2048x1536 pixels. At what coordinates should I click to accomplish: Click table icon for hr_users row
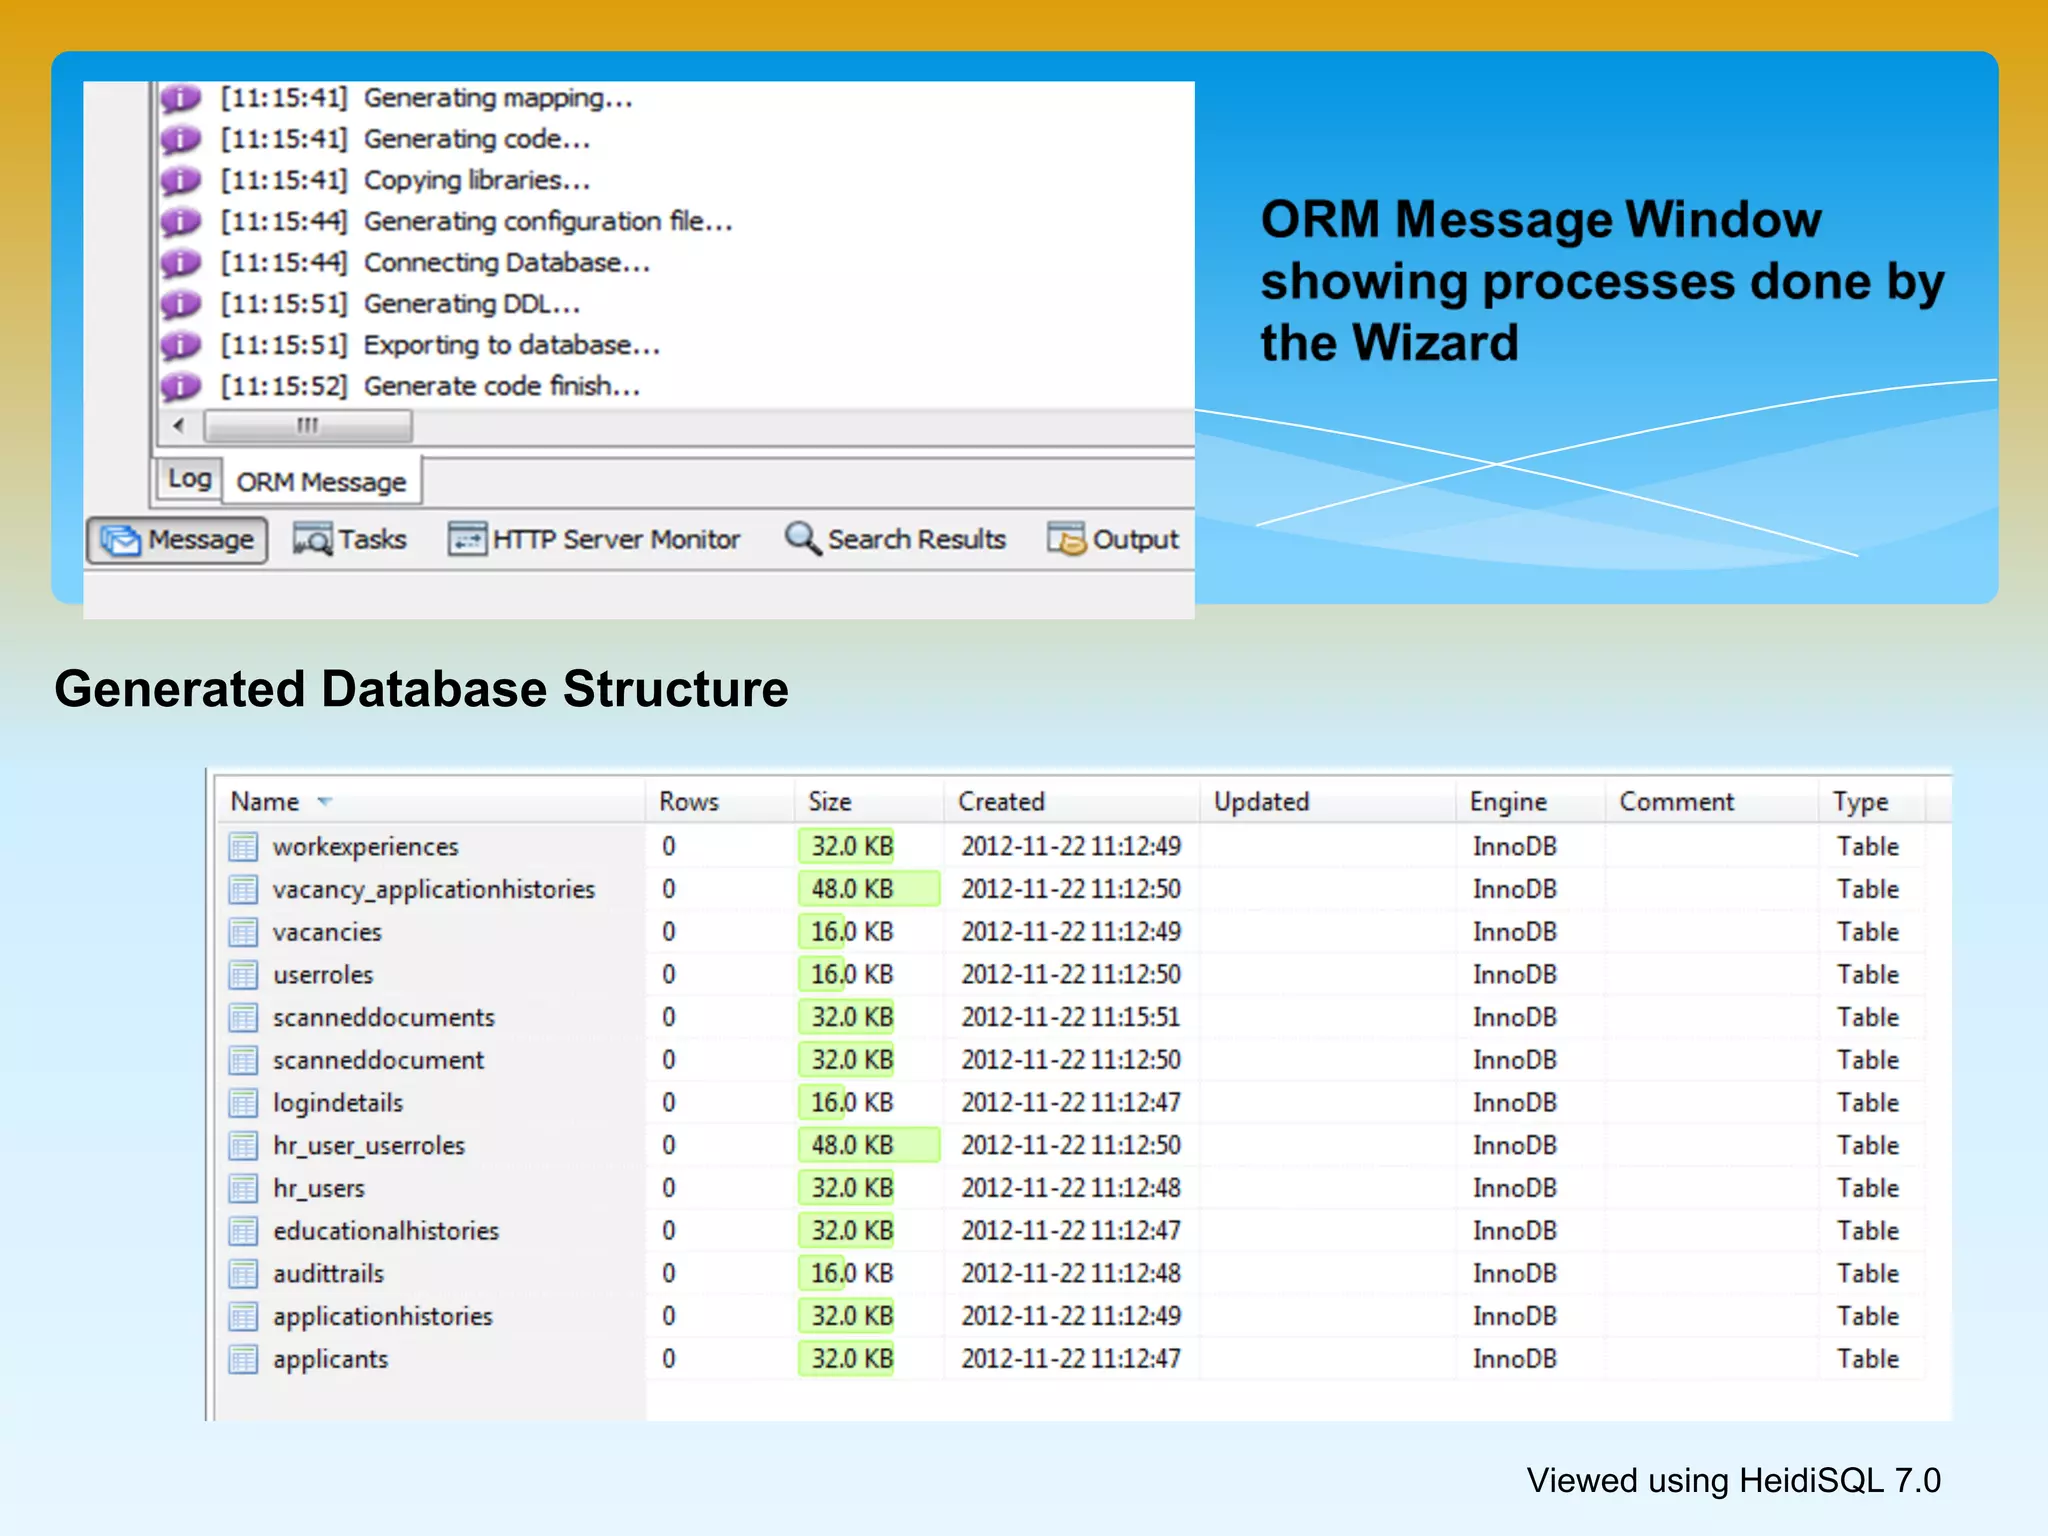[243, 1188]
